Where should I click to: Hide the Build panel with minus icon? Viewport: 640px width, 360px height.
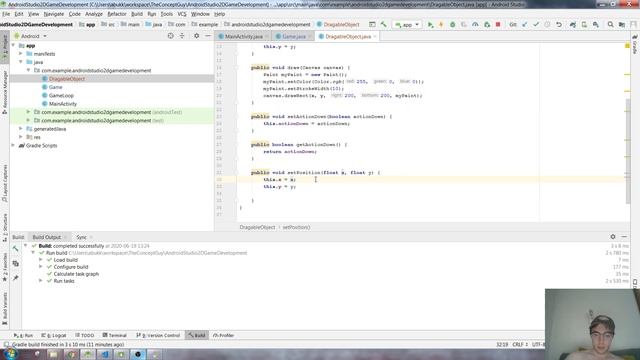click(624, 237)
